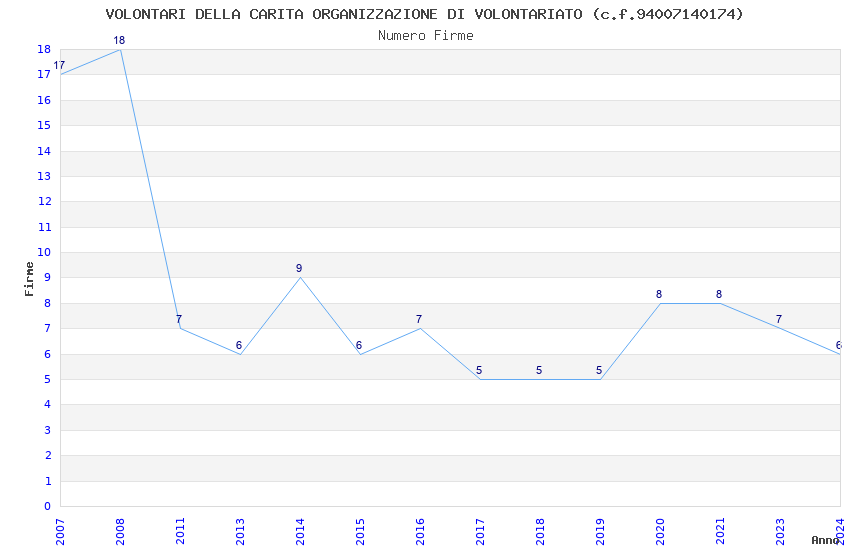Select the 2023 data point labeled 7
This screenshot has height=550, width=850.
pos(779,319)
